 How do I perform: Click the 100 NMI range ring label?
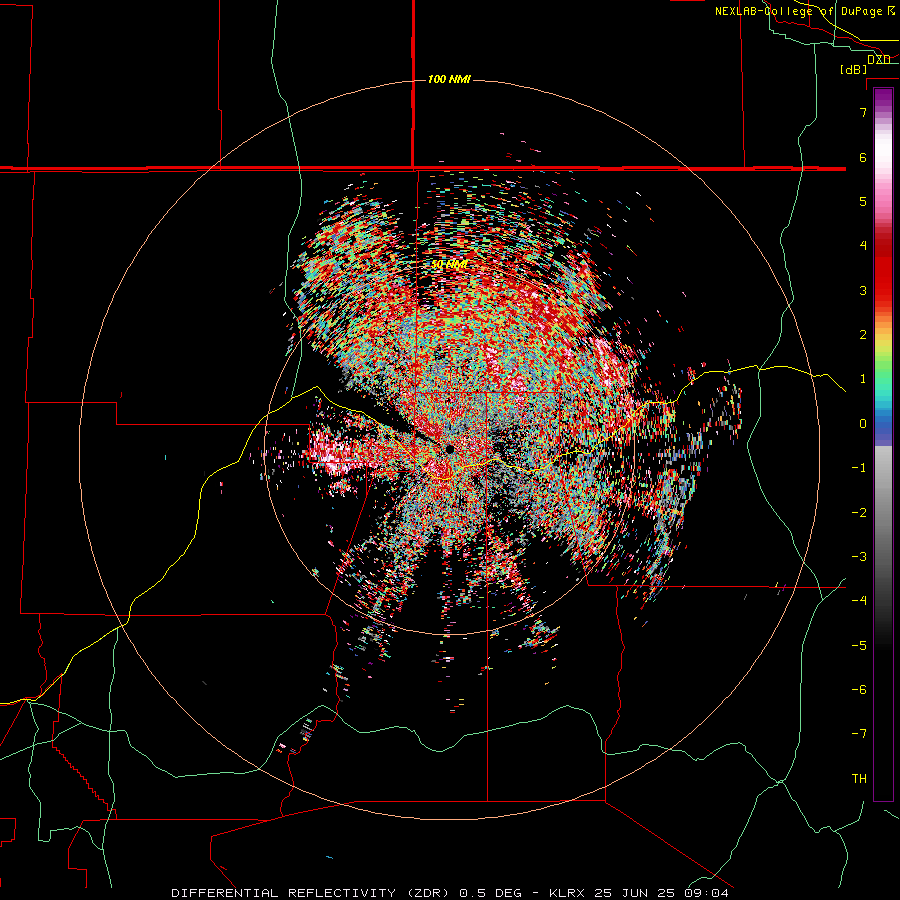449,79
